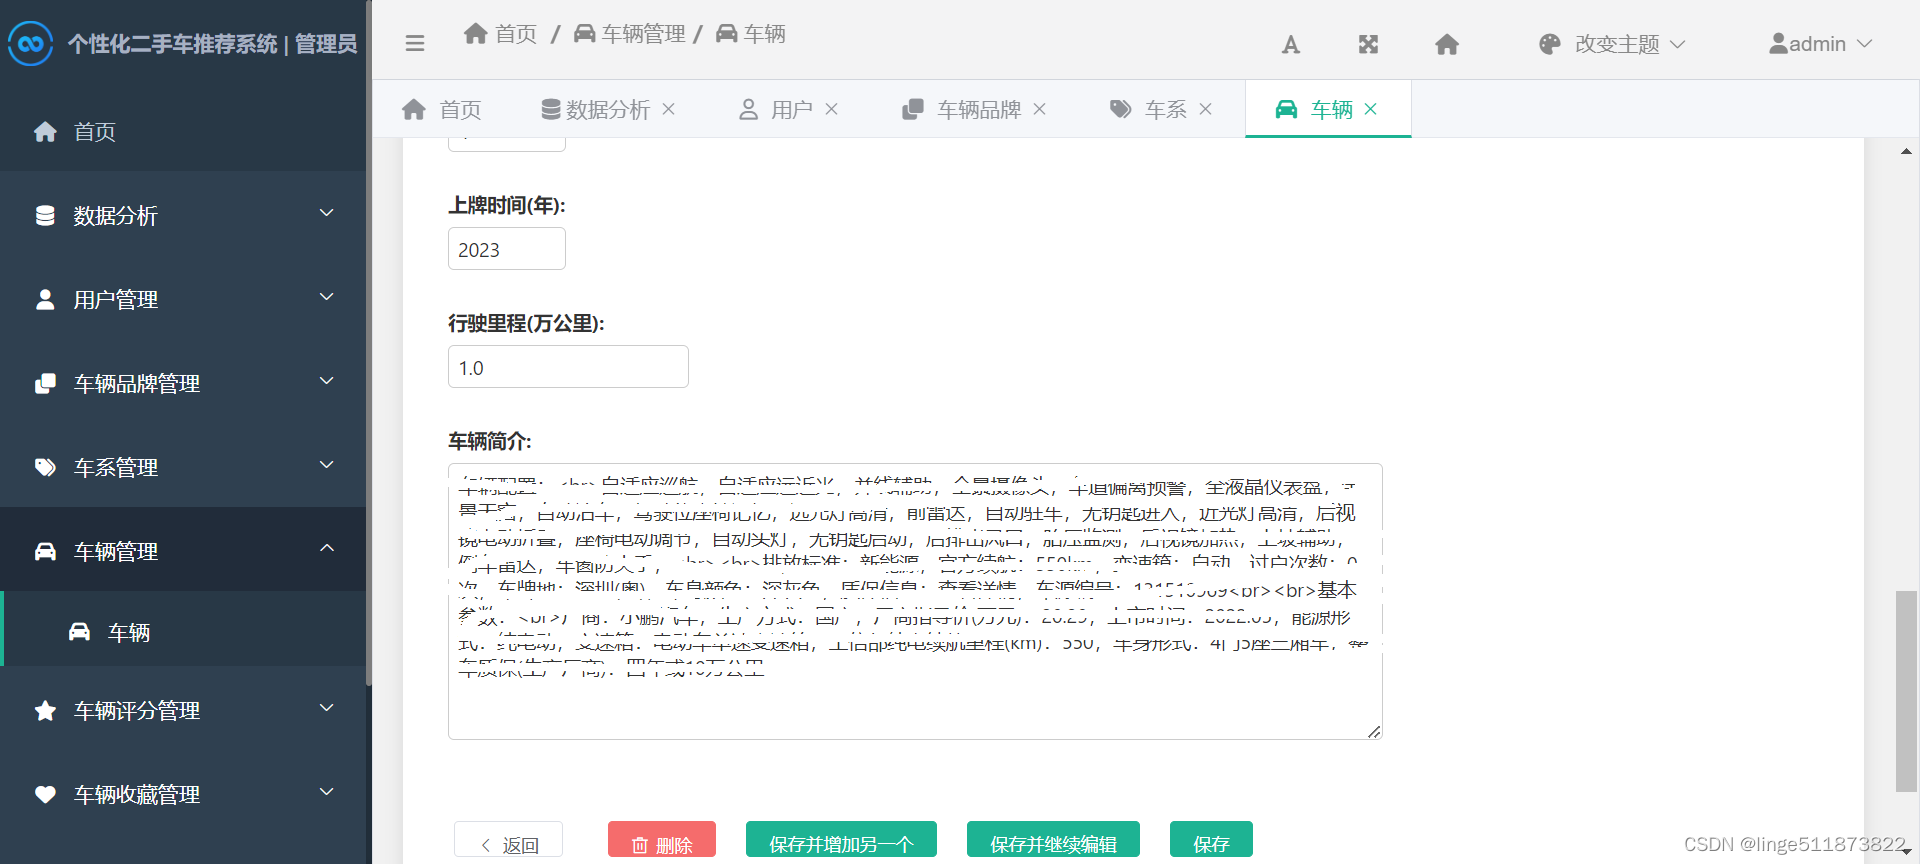Click sidebar 车辆收藏管理 heart icon
Image resolution: width=1920 pixels, height=864 pixels.
45,795
